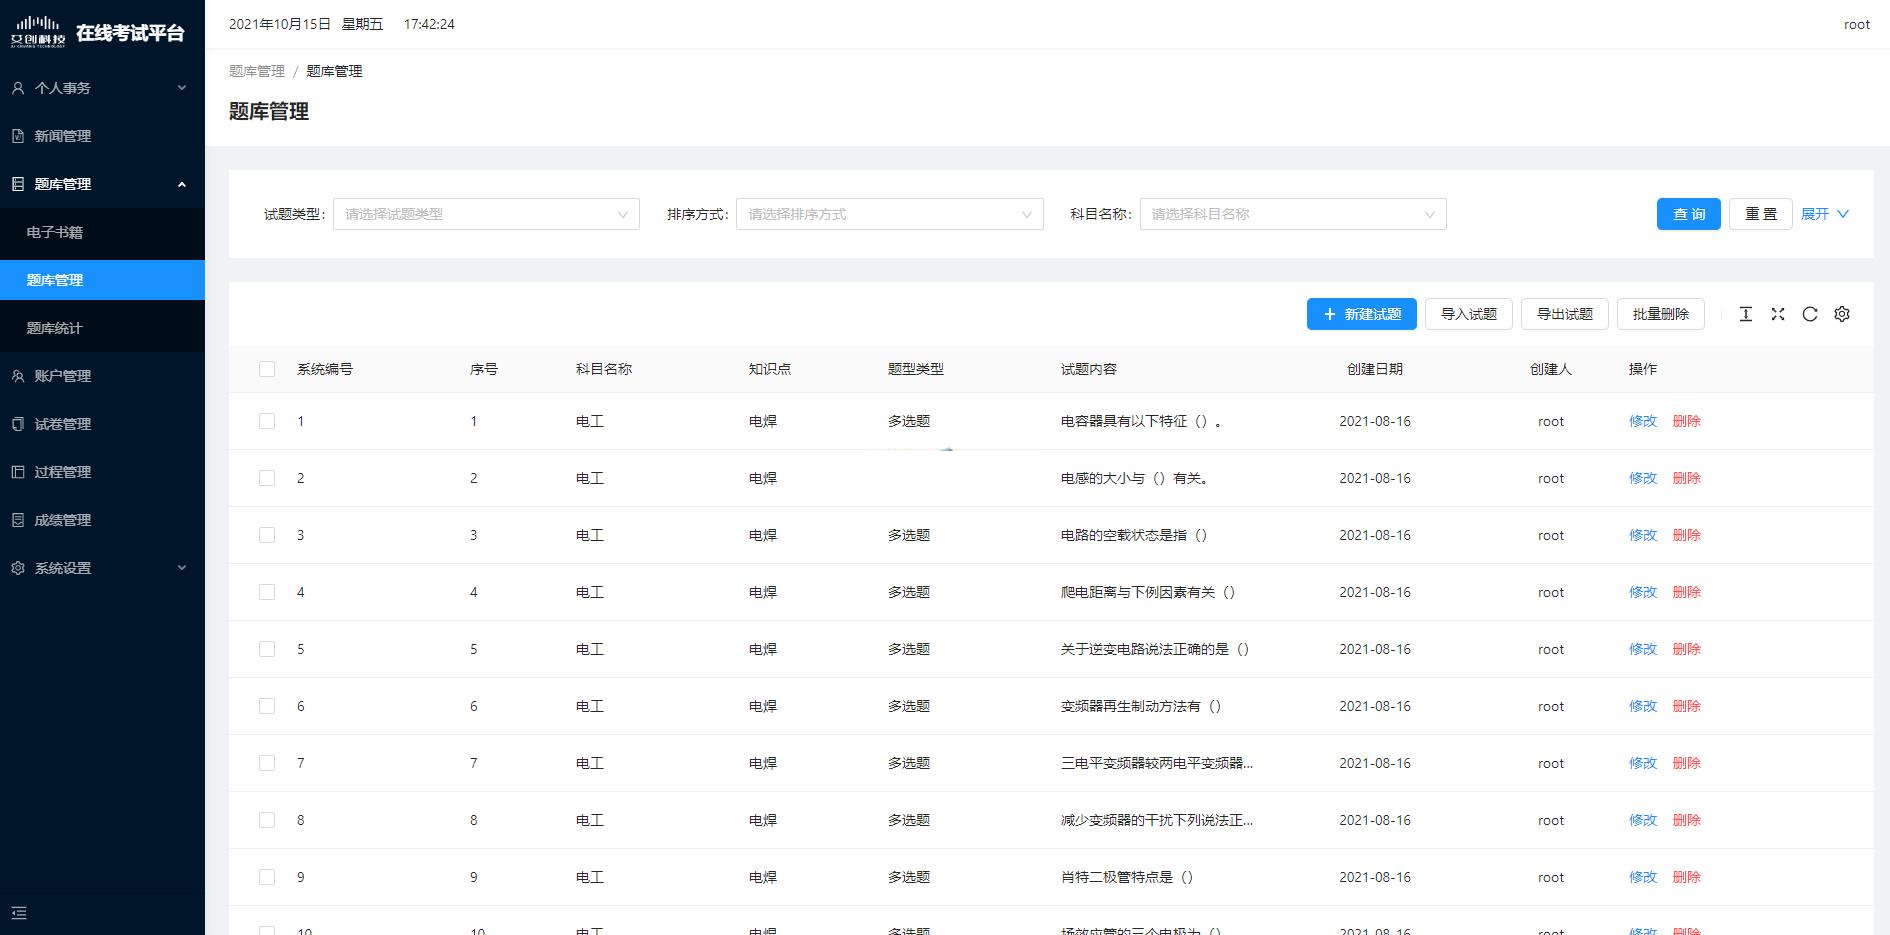This screenshot has width=1890, height=935.
Task: Toggle fullscreen mode for the table
Action: [1777, 314]
